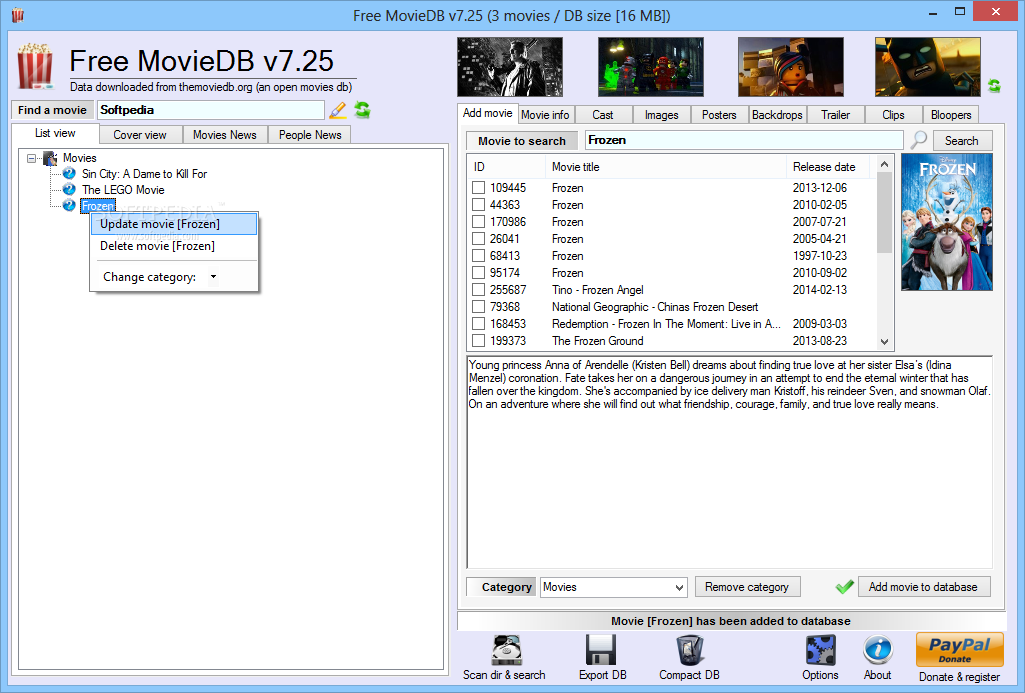Image resolution: width=1025 pixels, height=693 pixels.
Task: Choose Update movie [Frozen] from context menu
Action: tap(174, 224)
